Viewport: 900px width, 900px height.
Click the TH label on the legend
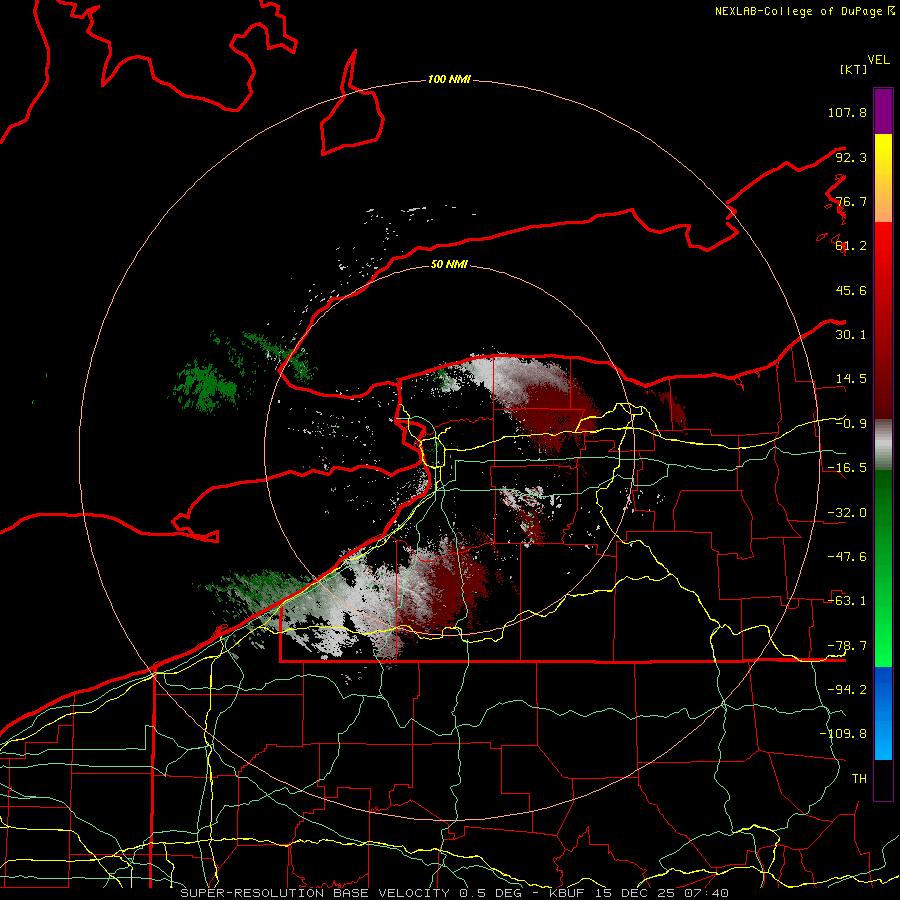click(x=859, y=779)
